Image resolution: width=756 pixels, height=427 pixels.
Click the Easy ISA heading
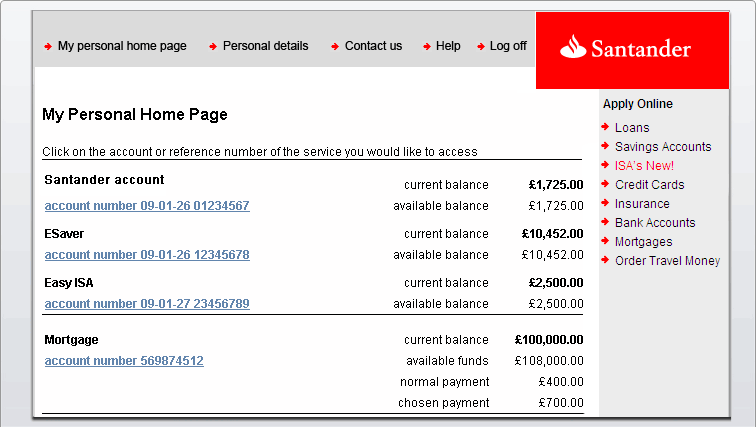pyautogui.click(x=68, y=283)
